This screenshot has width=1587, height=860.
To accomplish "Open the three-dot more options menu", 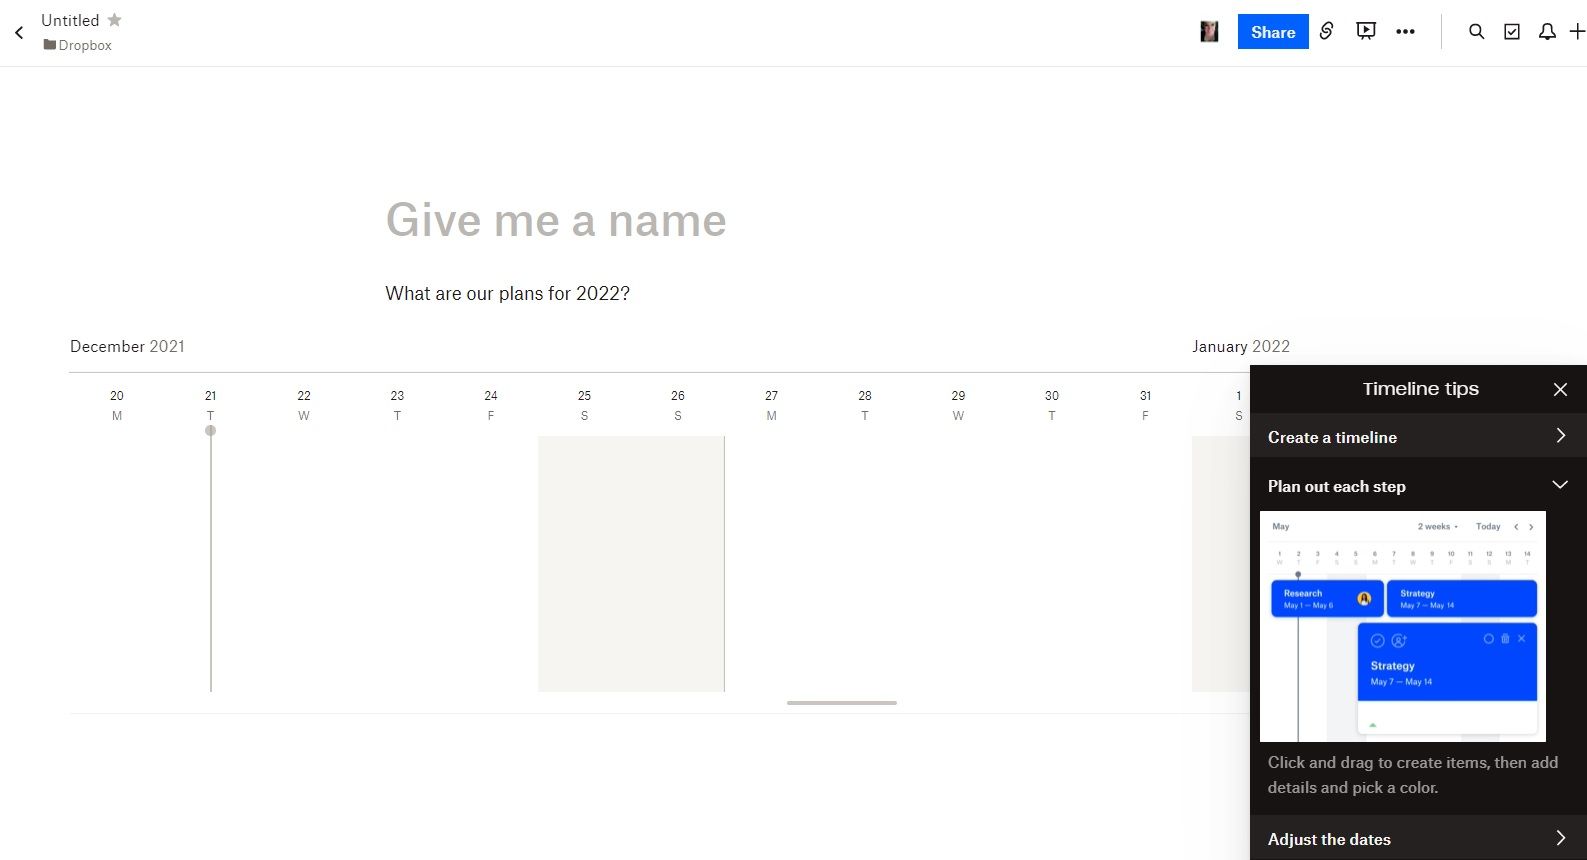I will 1405,32.
